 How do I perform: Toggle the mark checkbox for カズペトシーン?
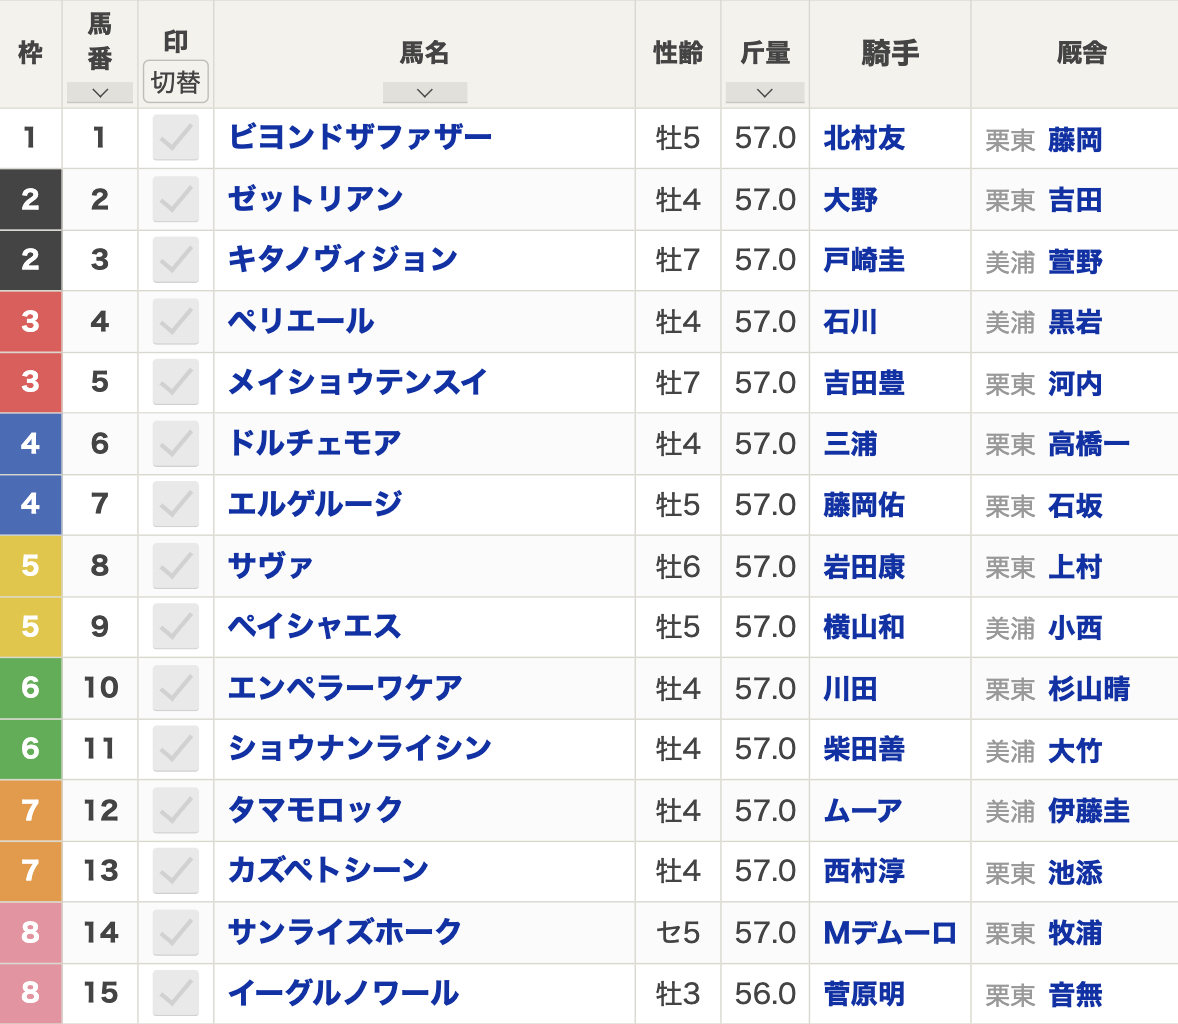coord(176,871)
